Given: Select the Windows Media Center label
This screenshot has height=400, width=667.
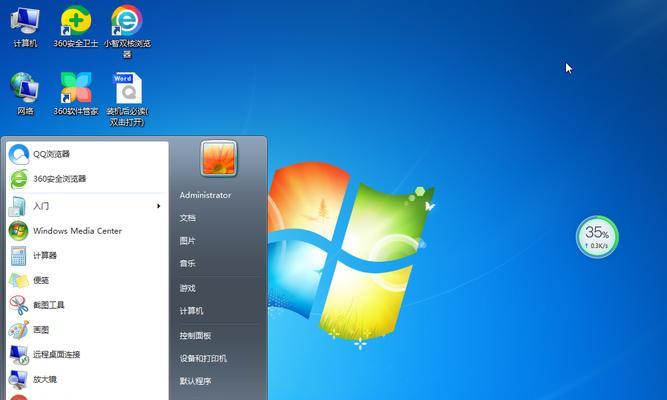Looking at the screenshot, I should pyautogui.click(x=77, y=231).
